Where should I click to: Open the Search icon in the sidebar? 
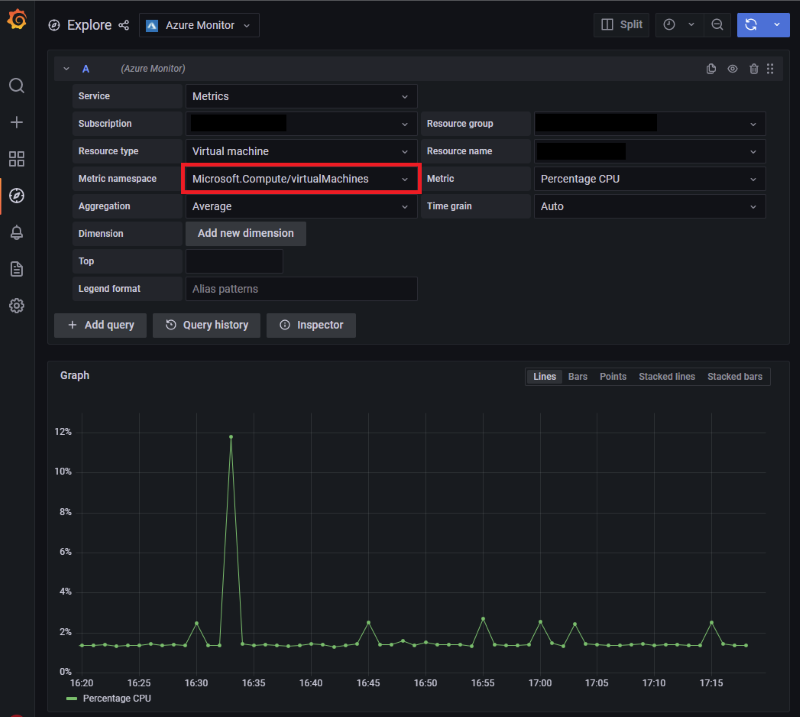pos(17,85)
